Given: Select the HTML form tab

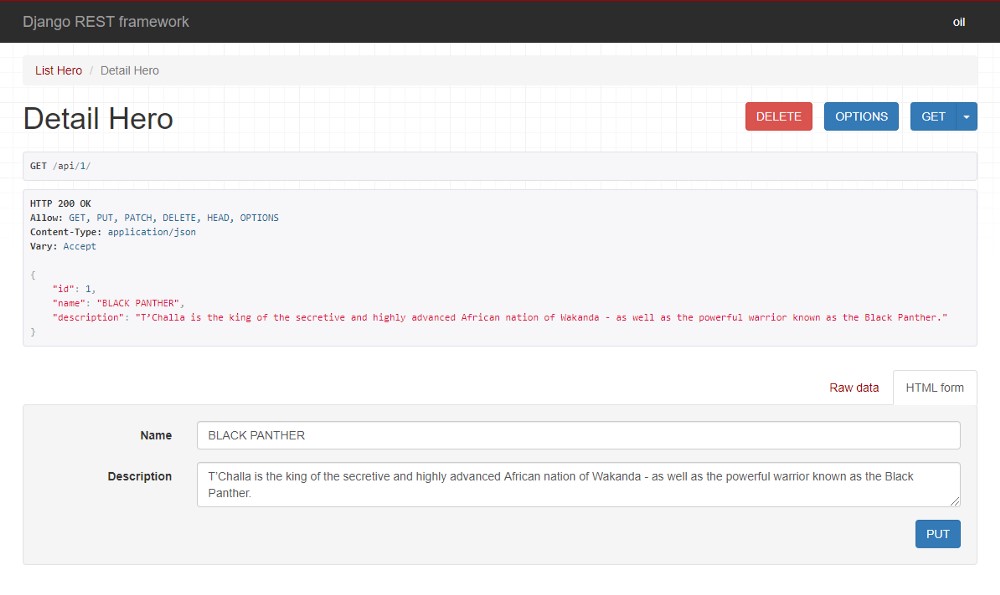Looking at the screenshot, I should click(935, 388).
